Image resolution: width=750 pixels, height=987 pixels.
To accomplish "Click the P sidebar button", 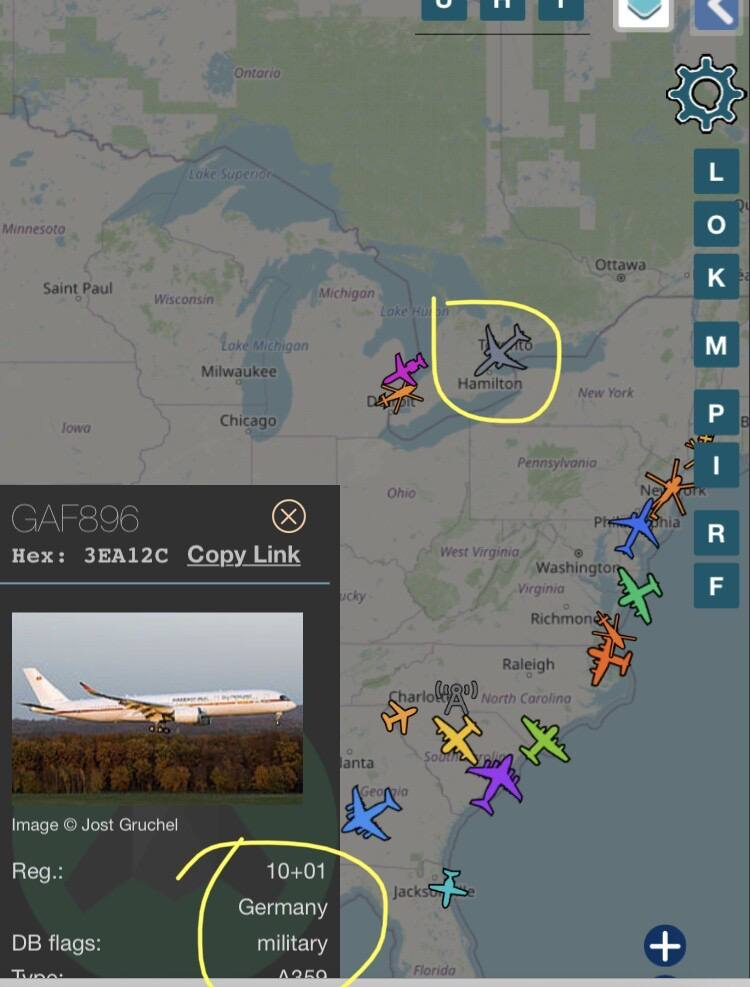I will (716, 412).
